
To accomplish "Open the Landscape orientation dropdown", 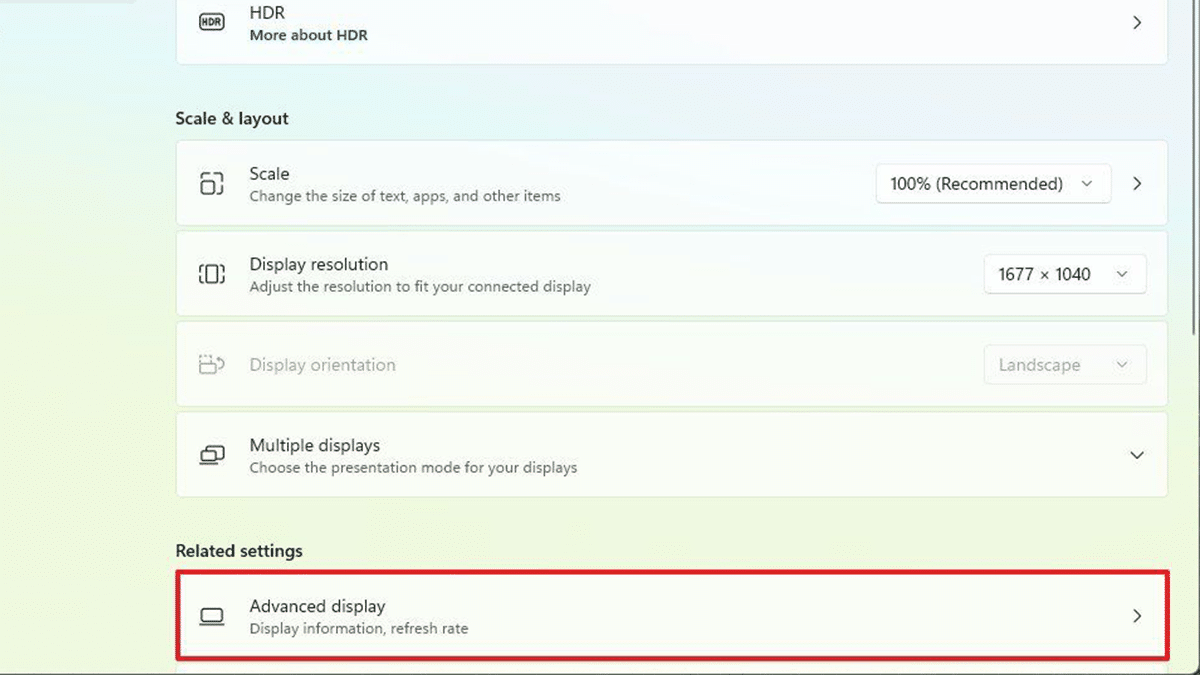I will (x=1064, y=365).
